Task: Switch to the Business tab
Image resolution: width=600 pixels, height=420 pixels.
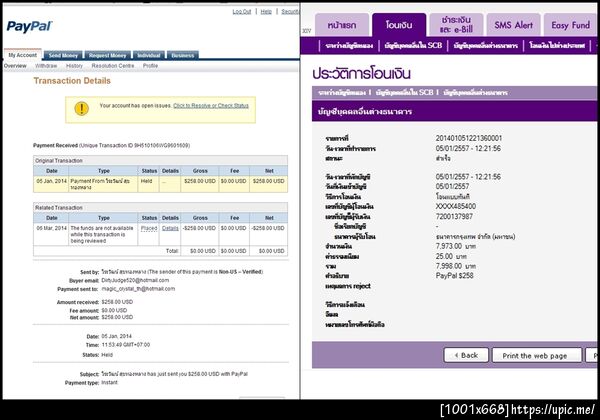Action: 183,55
